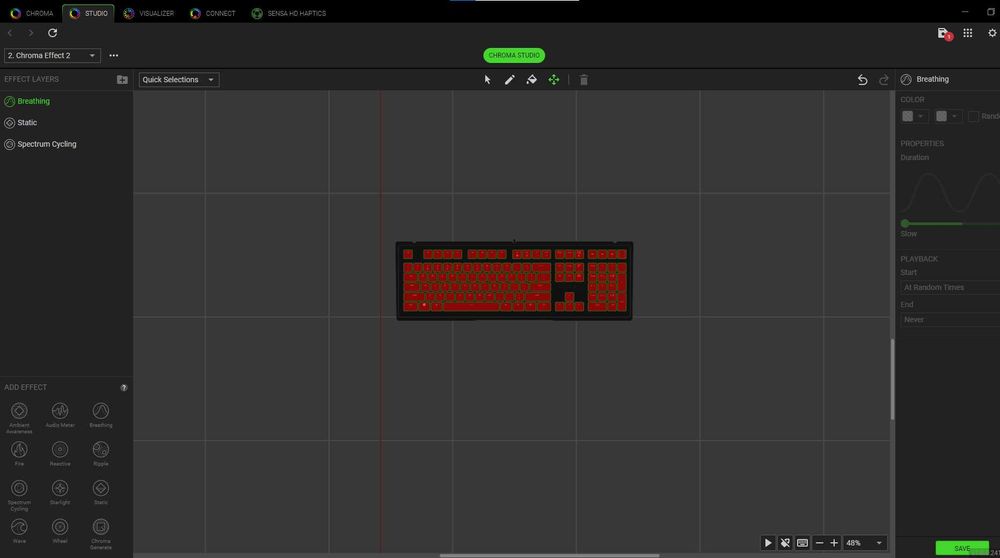Click the vertical canvas scrollbar
1000x558 pixels.
pyautogui.click(x=892, y=379)
